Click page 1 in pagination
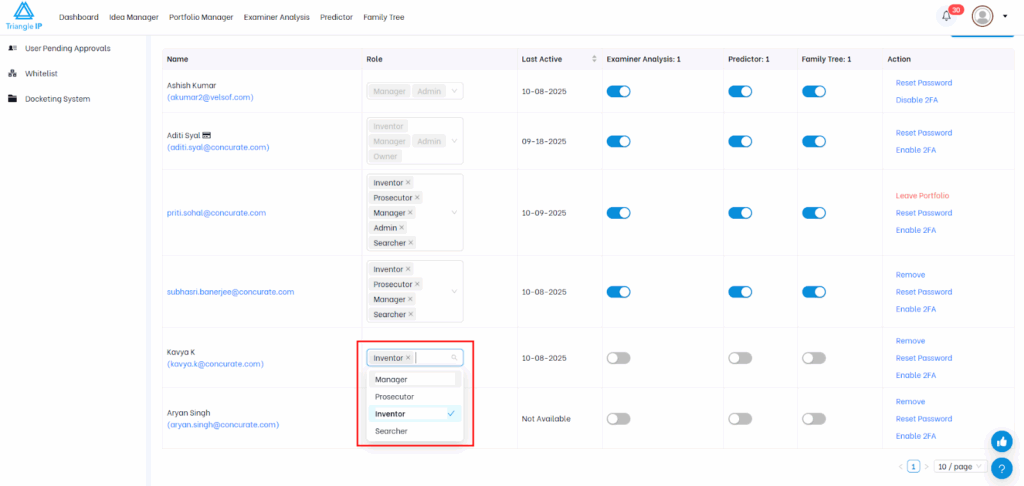 913,467
